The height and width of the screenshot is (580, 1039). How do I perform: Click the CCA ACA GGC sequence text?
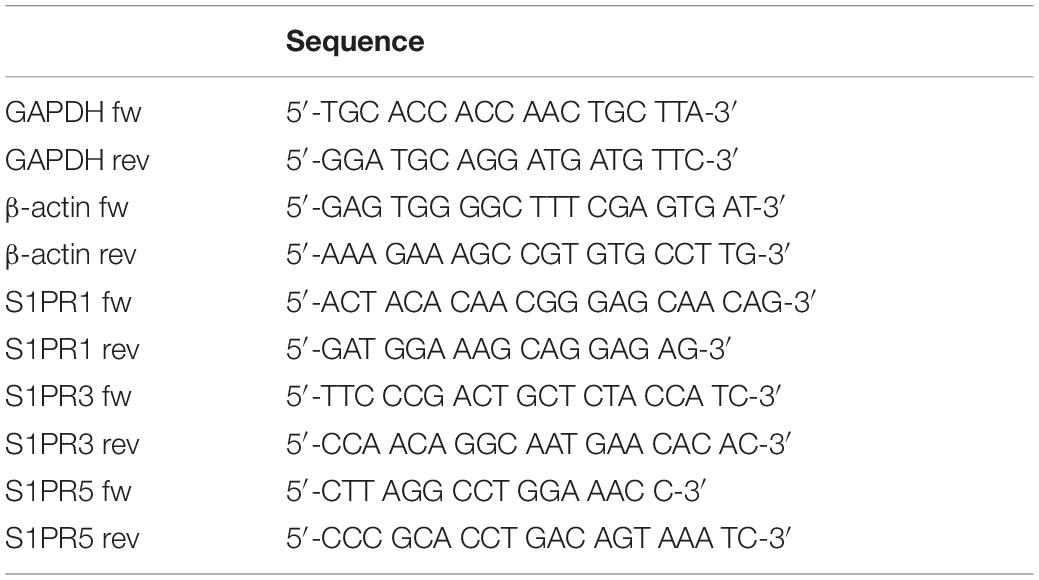click(538, 444)
